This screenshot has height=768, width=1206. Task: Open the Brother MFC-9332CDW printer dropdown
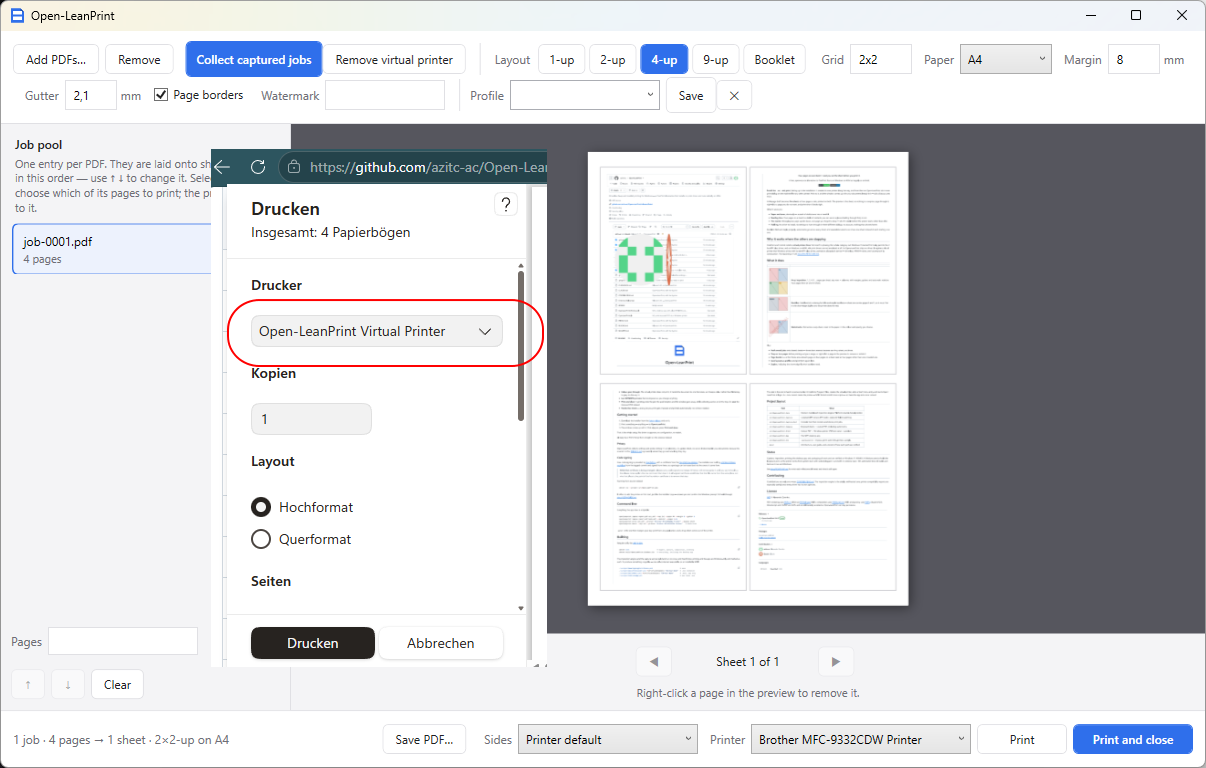[x=861, y=740]
